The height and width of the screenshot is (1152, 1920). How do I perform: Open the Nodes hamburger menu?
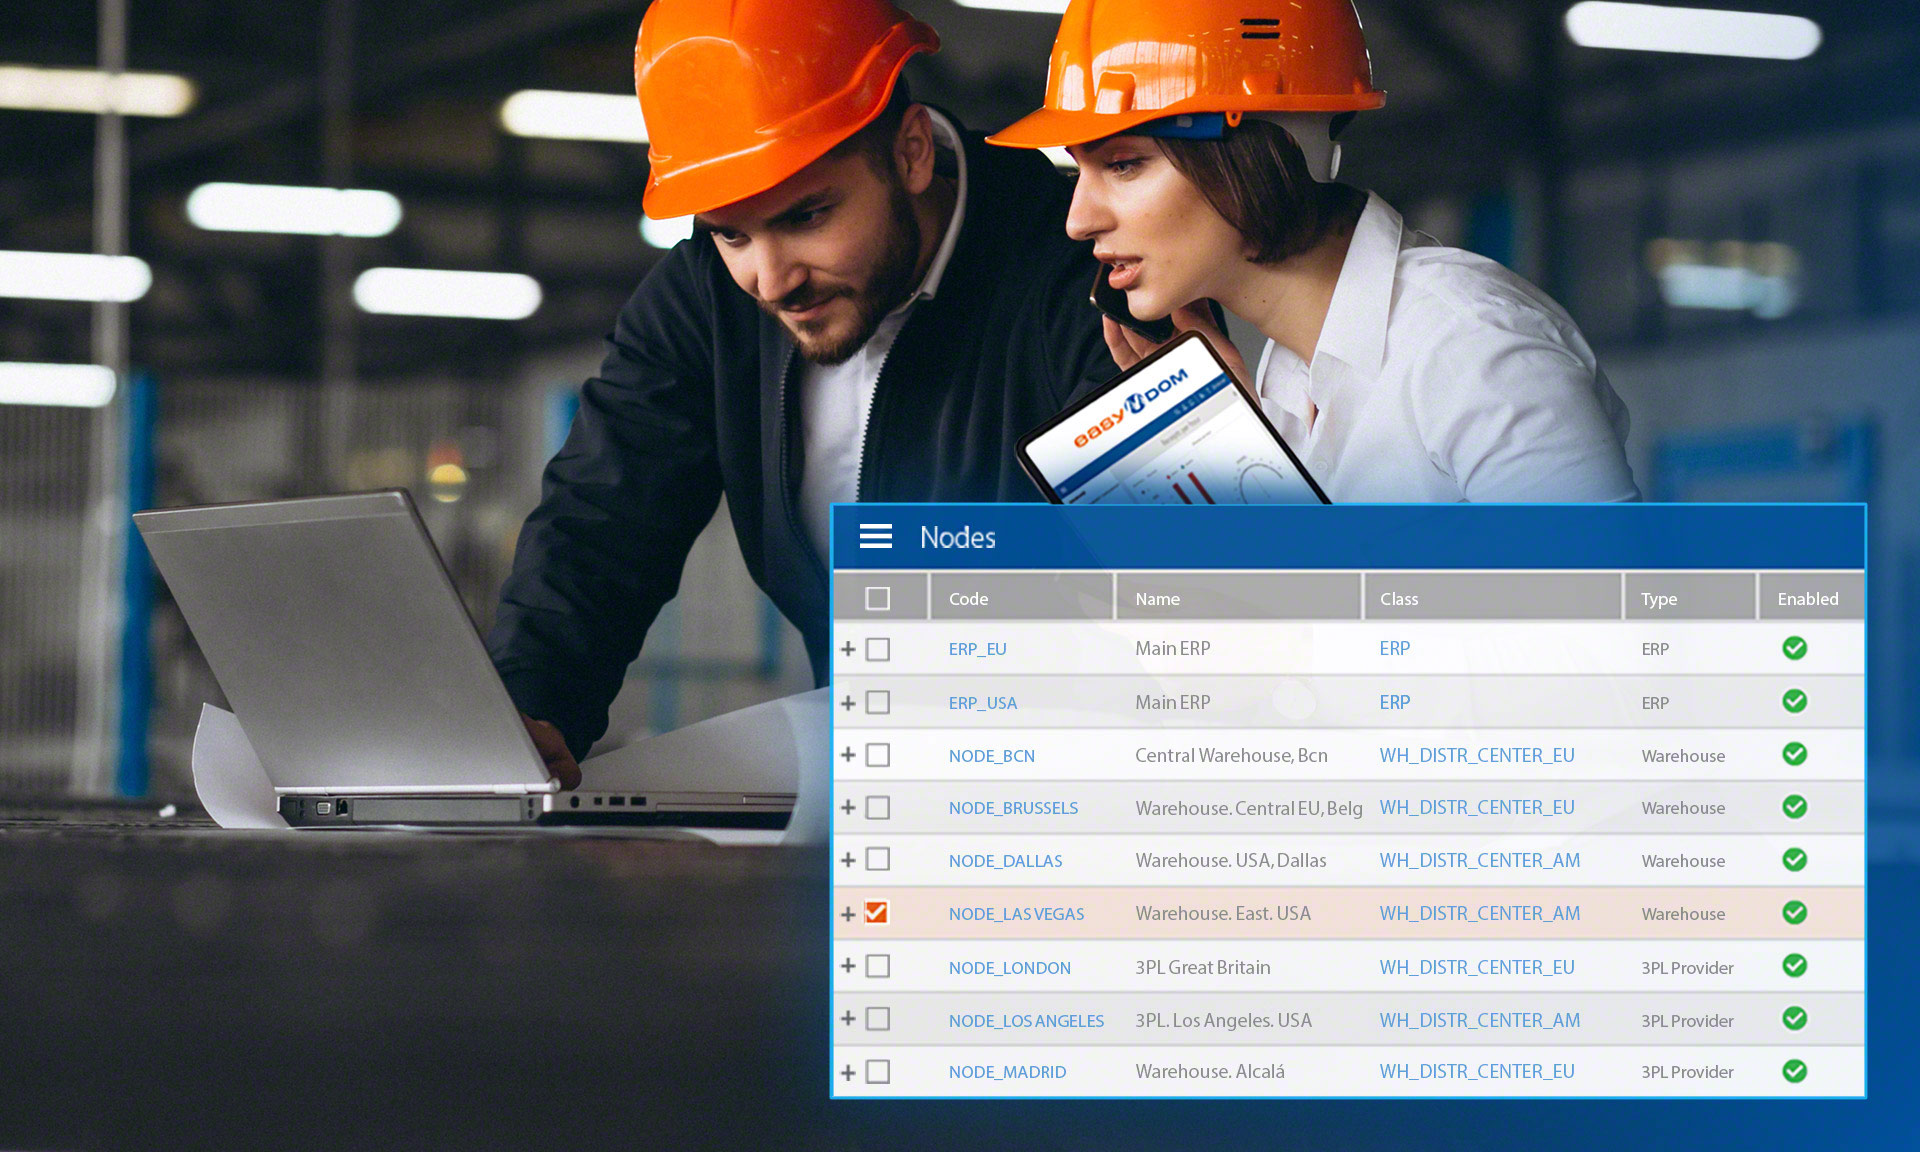pos(876,537)
